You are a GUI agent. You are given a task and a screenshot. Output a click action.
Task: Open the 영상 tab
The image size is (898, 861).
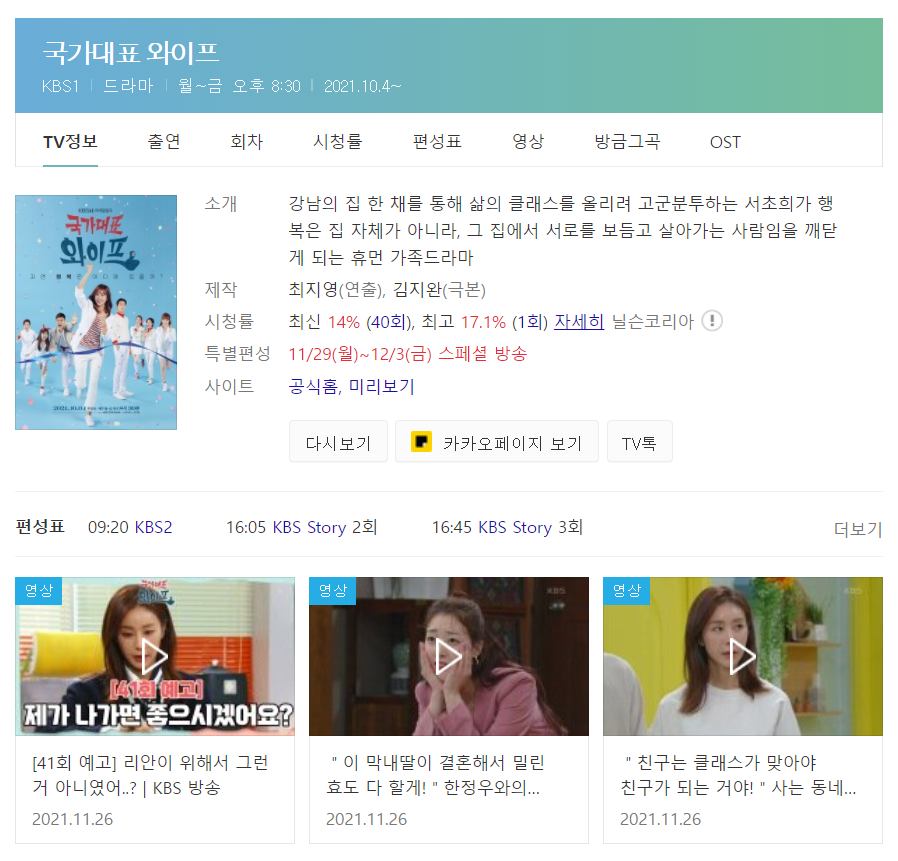click(528, 141)
